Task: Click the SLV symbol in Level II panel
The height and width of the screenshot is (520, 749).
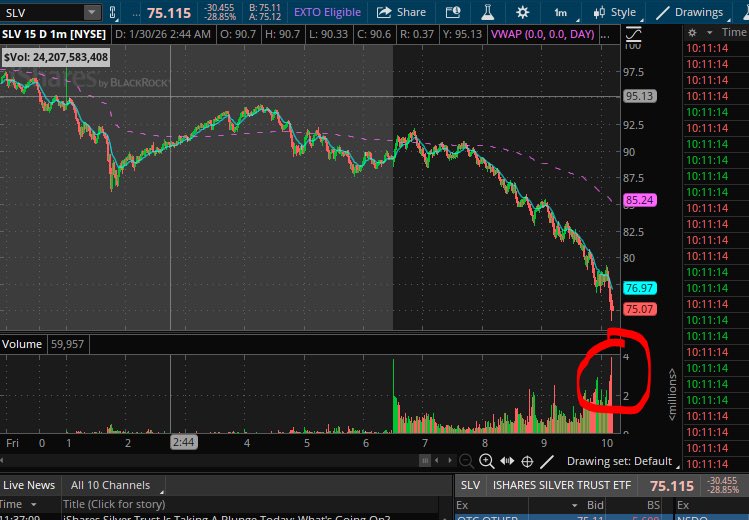Action: click(470, 486)
